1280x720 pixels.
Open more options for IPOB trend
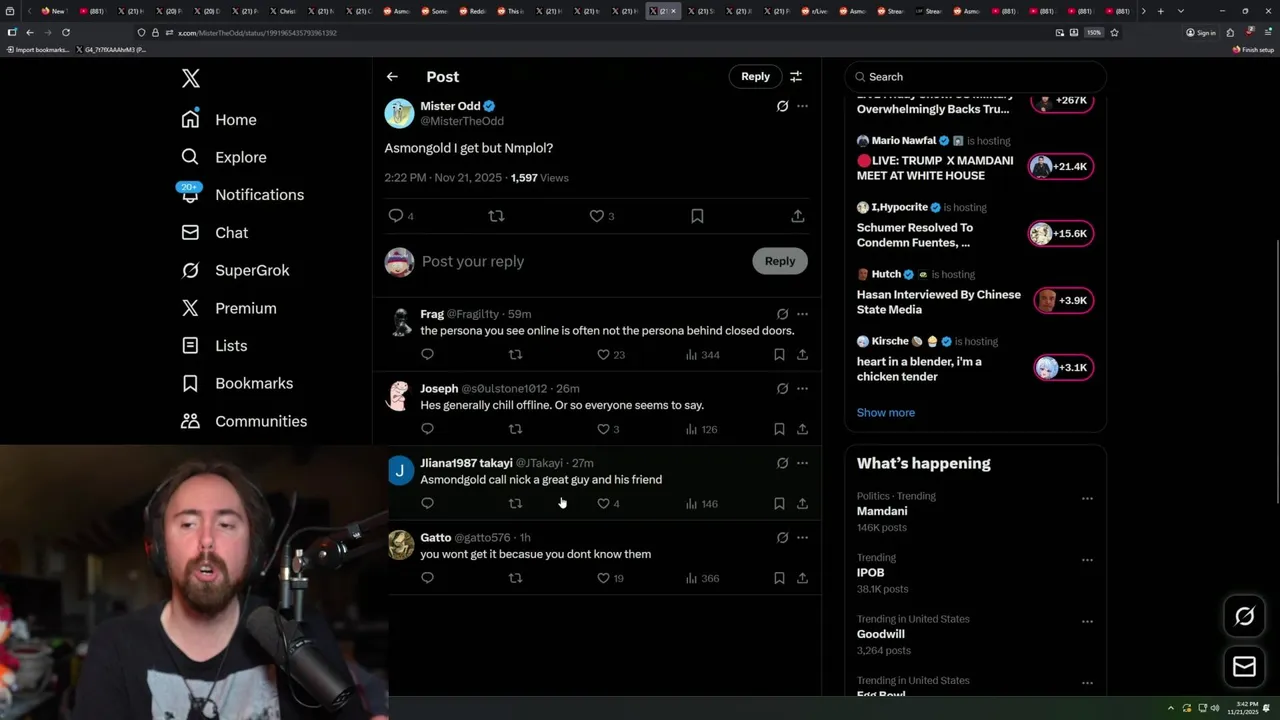point(1087,560)
